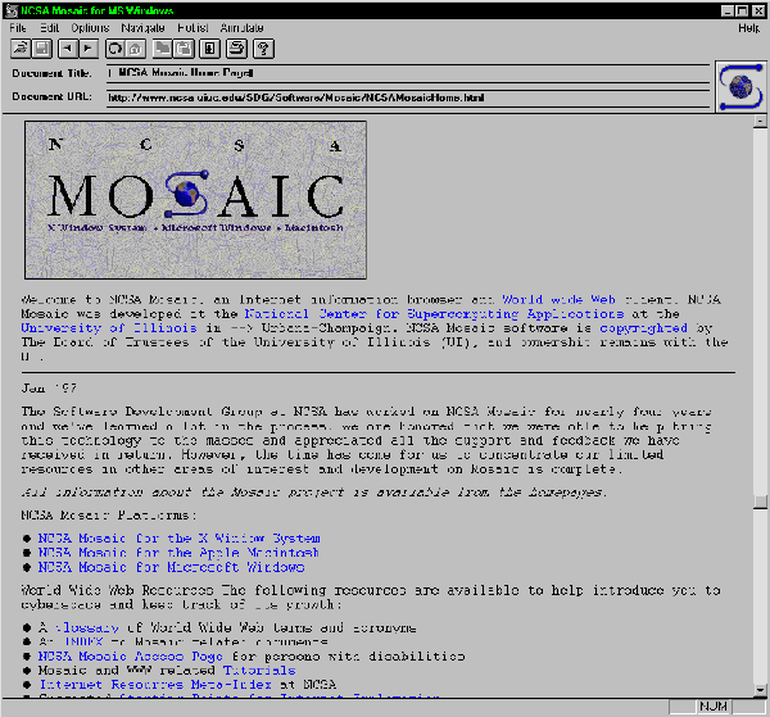
Task: Open the Help menu
Action: [749, 28]
